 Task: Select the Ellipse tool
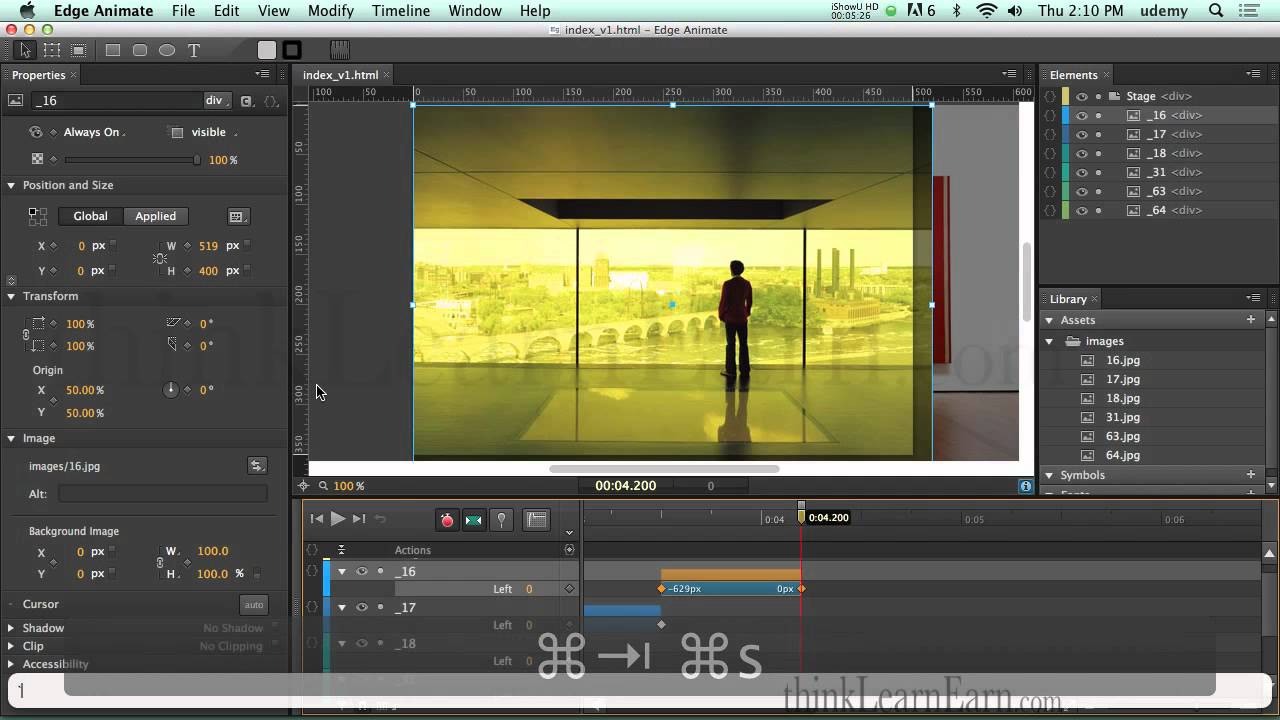pyautogui.click(x=167, y=50)
